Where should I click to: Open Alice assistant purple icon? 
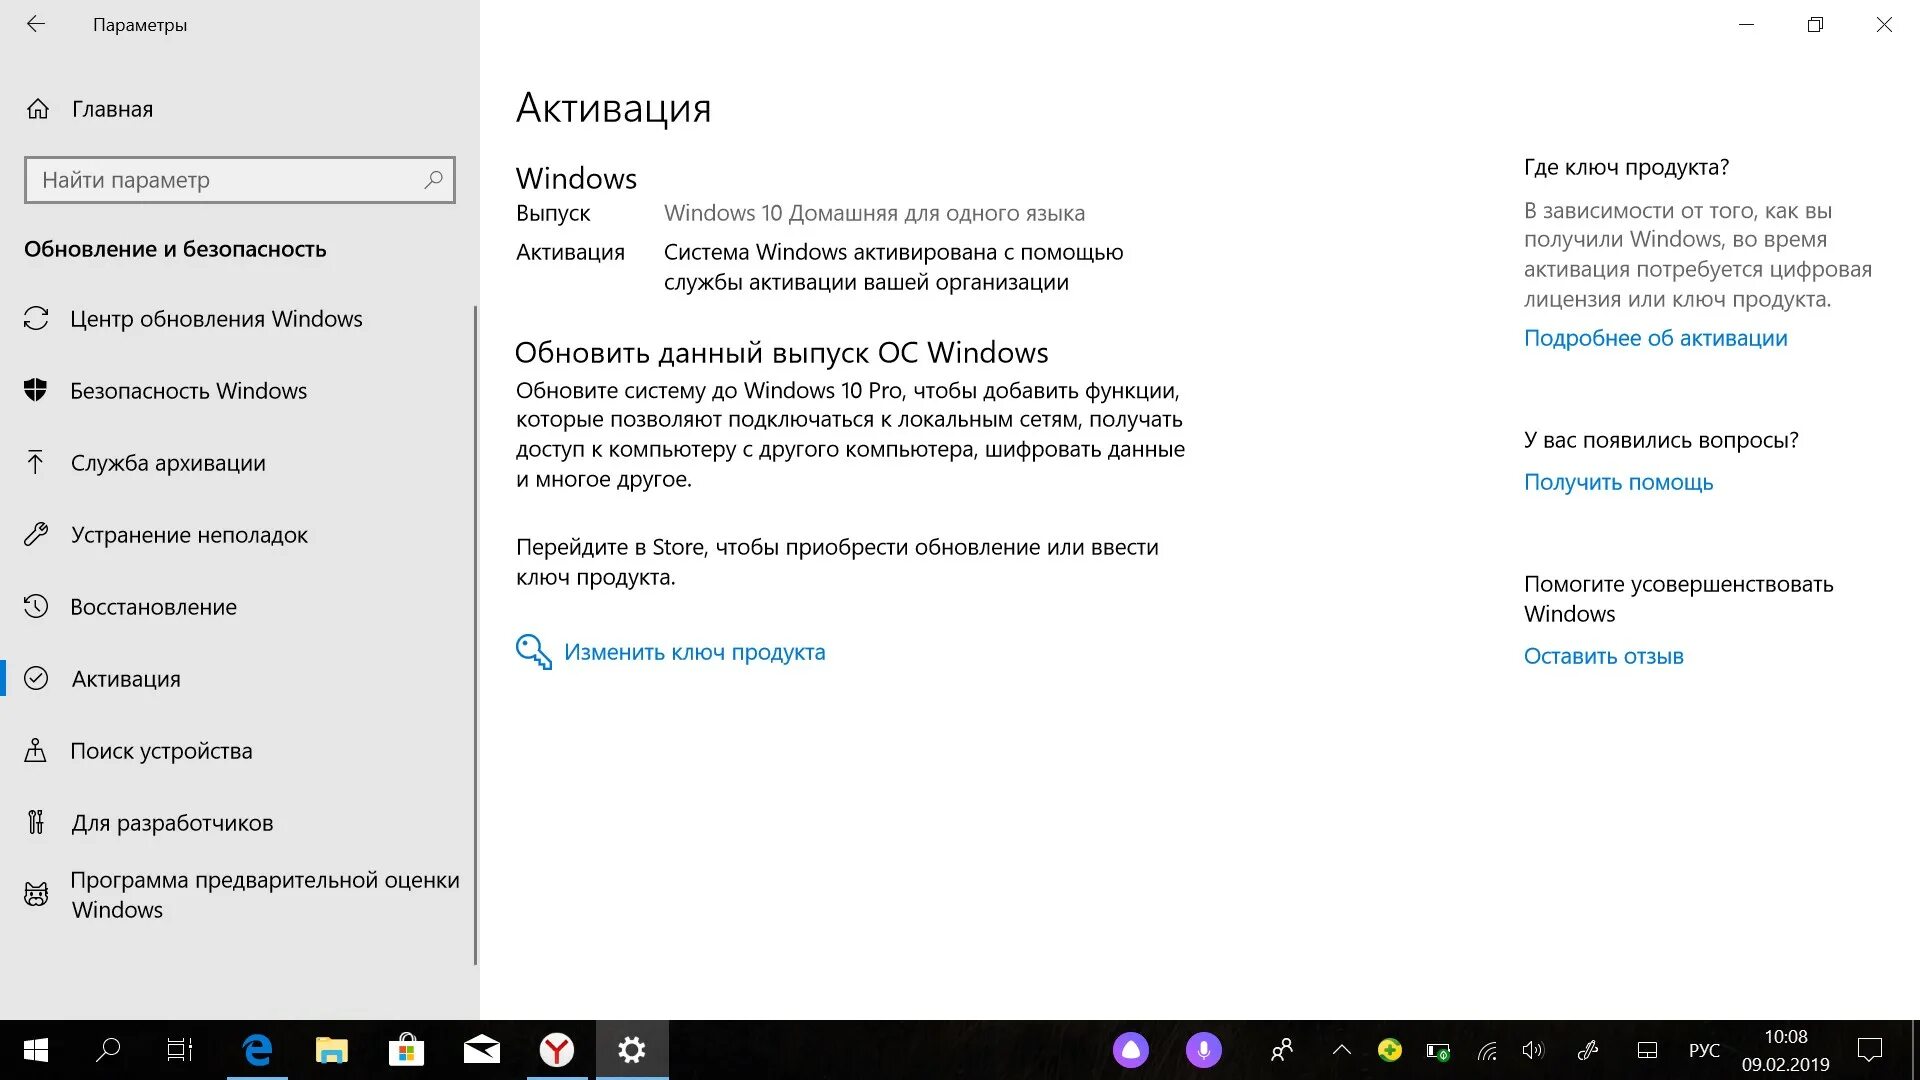pyautogui.click(x=1131, y=1050)
